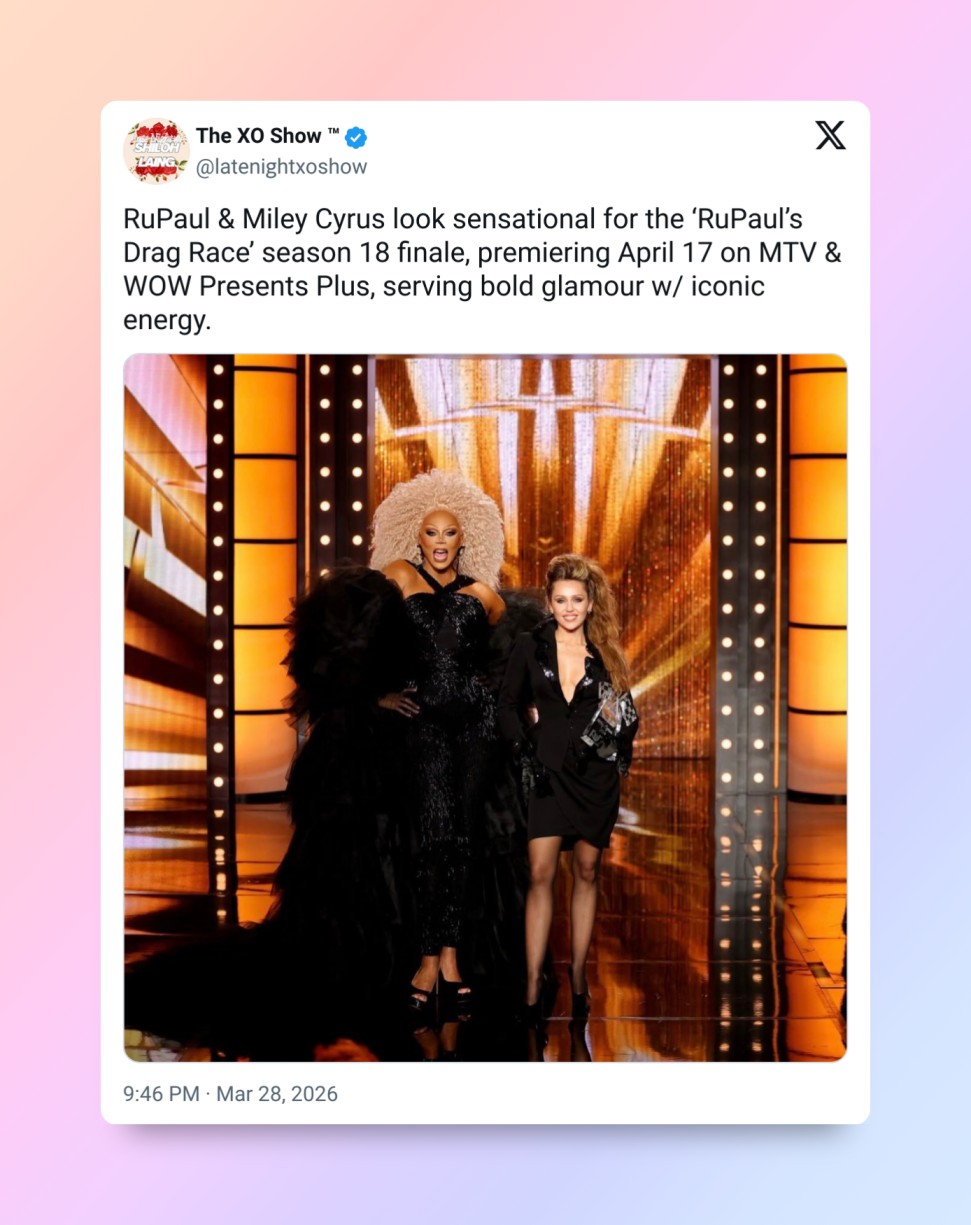
Task: Click the pink gradient background outside card
Action: (50, 600)
